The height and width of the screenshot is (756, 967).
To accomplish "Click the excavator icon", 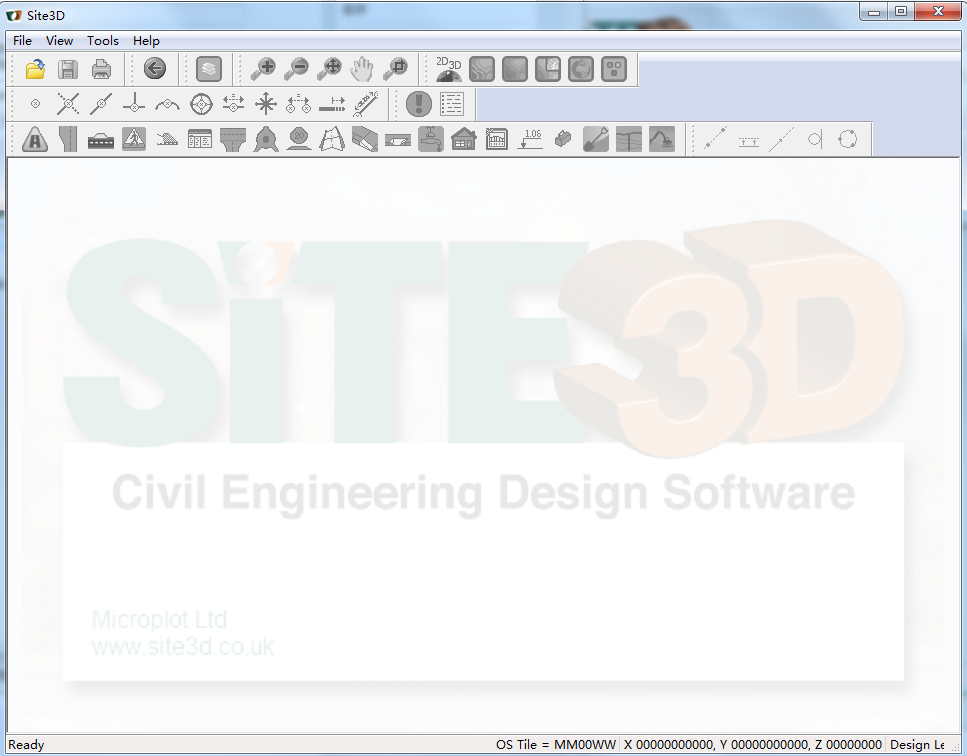I will [x=662, y=139].
